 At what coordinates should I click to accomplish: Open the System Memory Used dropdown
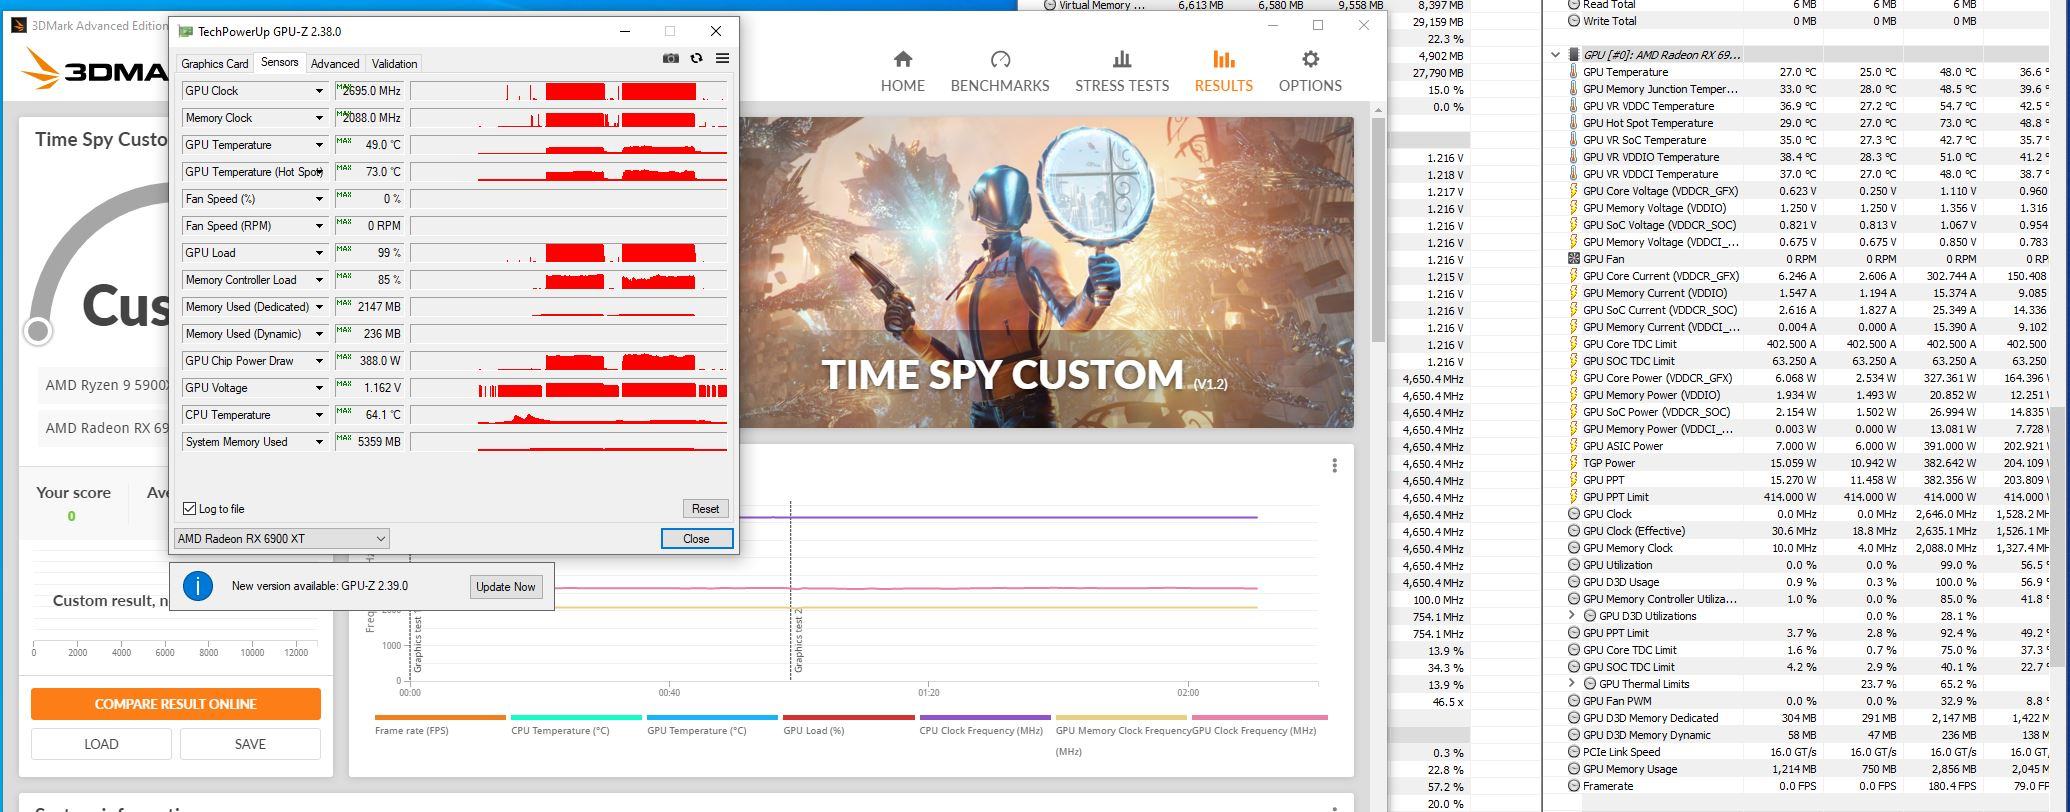tap(319, 442)
